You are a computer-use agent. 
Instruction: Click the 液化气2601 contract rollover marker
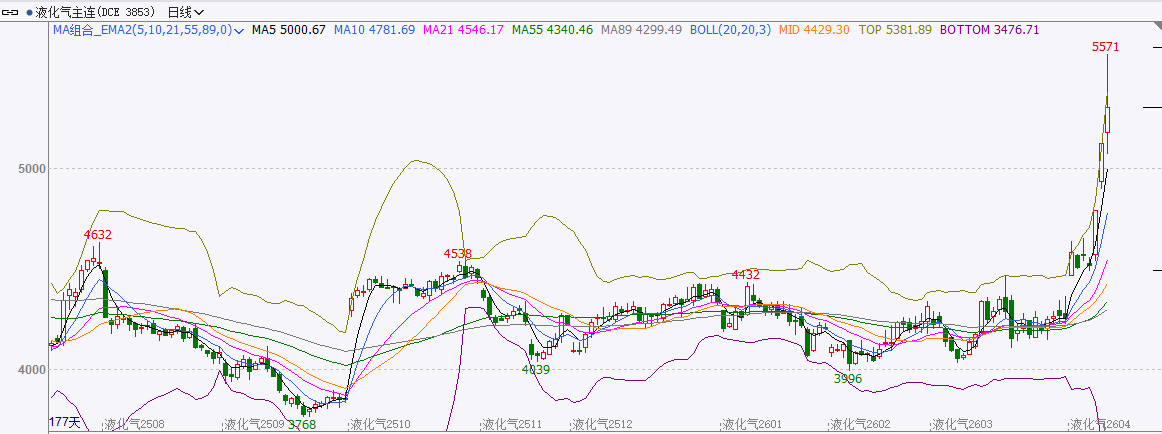tap(751, 424)
